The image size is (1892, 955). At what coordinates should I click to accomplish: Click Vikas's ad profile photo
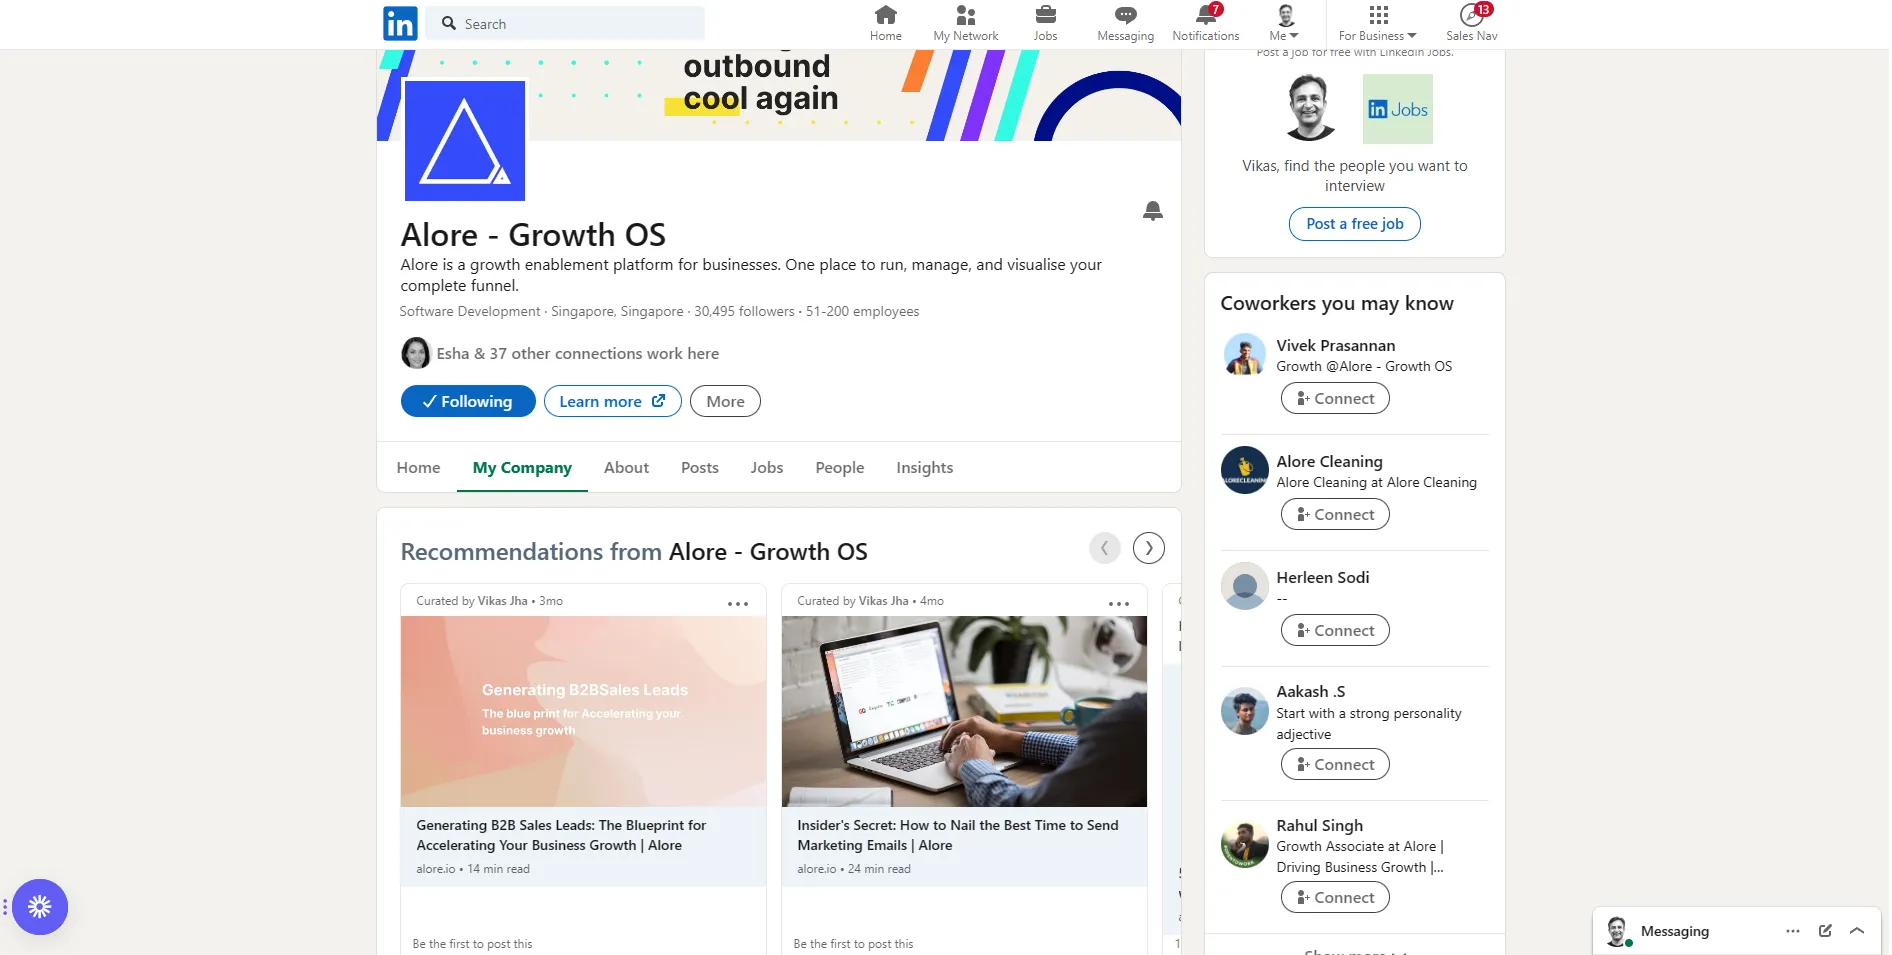[x=1309, y=108]
